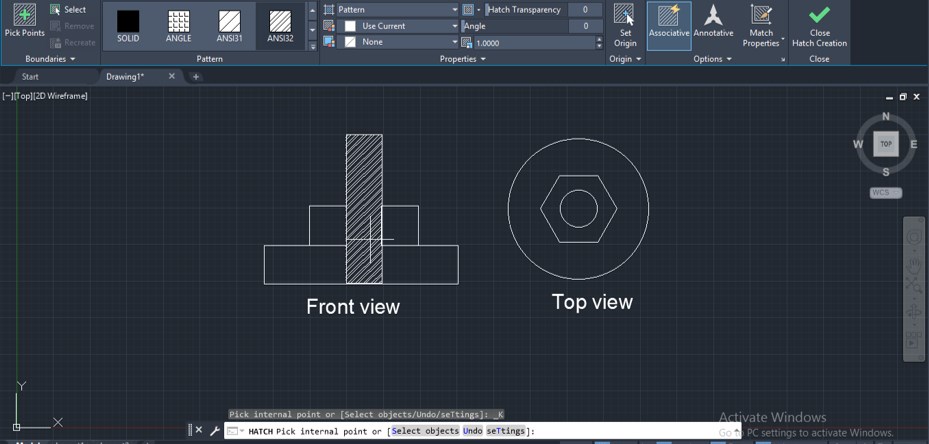Viewport: 929px width, 444px height.
Task: Click the TOP face of the ViewCube
Action: (x=886, y=144)
